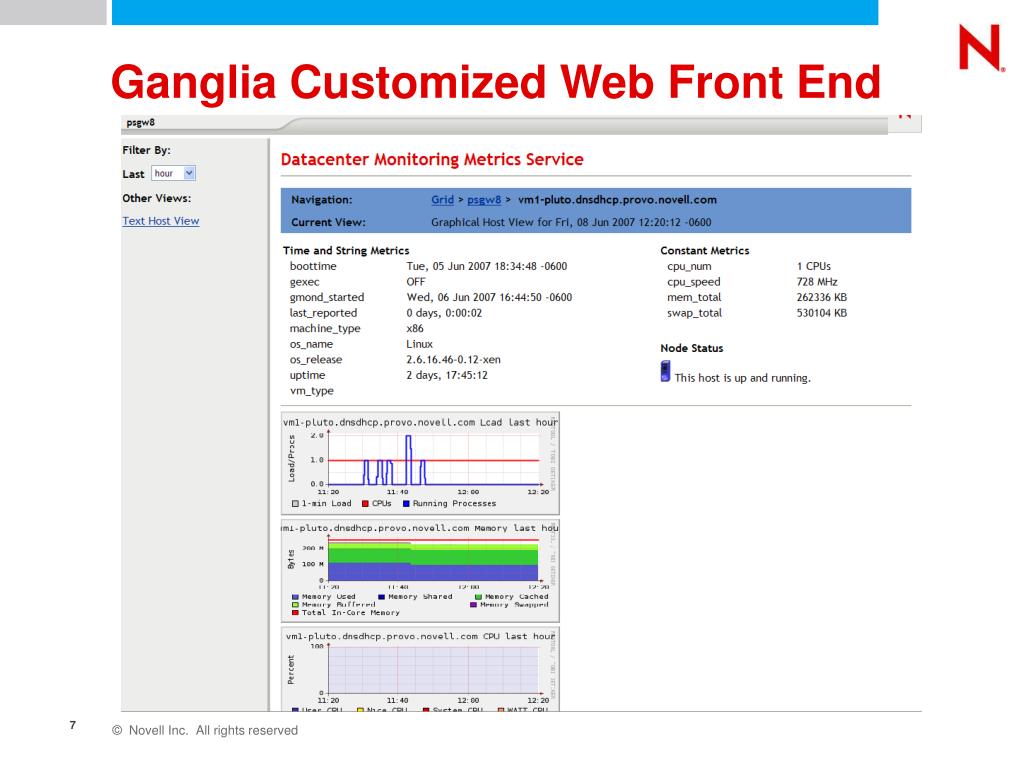This screenshot has height=768, width=1024.
Task: Click the Node Status heading
Action: pyautogui.click(x=692, y=348)
